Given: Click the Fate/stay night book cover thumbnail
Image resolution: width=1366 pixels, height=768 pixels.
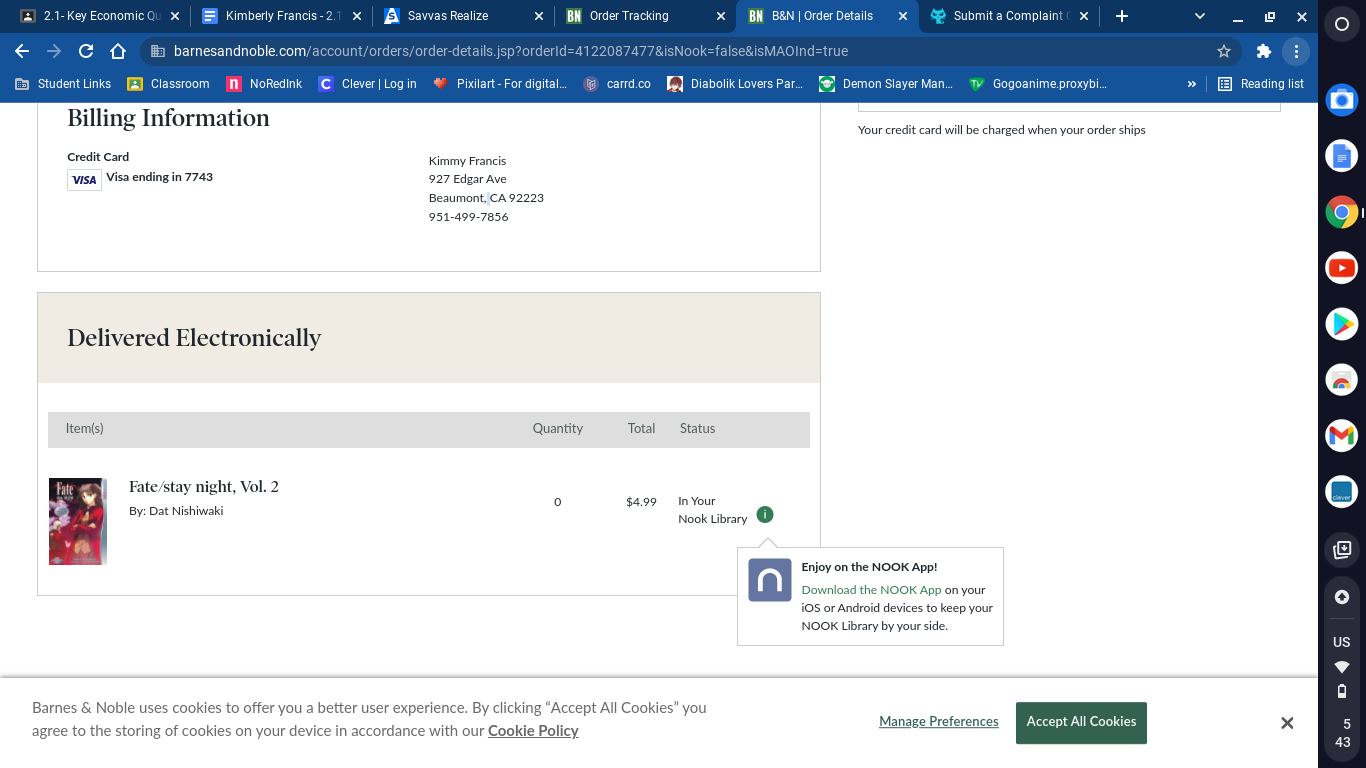Looking at the screenshot, I should tap(77, 521).
